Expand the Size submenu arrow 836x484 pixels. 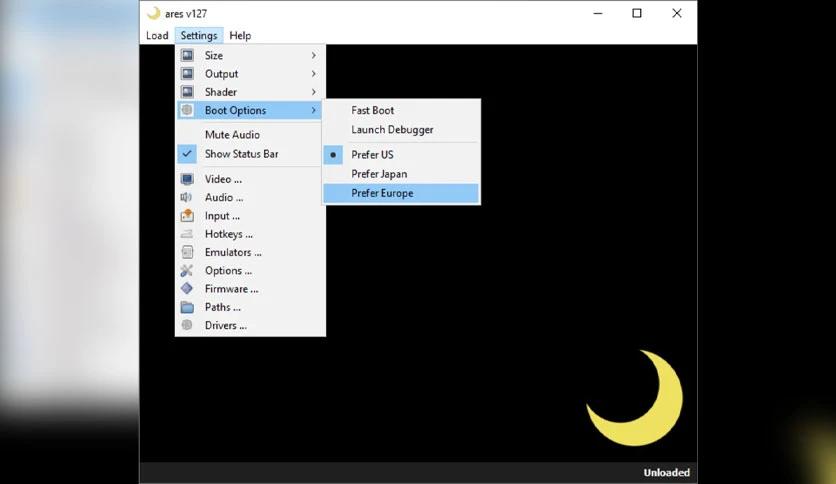click(x=314, y=55)
